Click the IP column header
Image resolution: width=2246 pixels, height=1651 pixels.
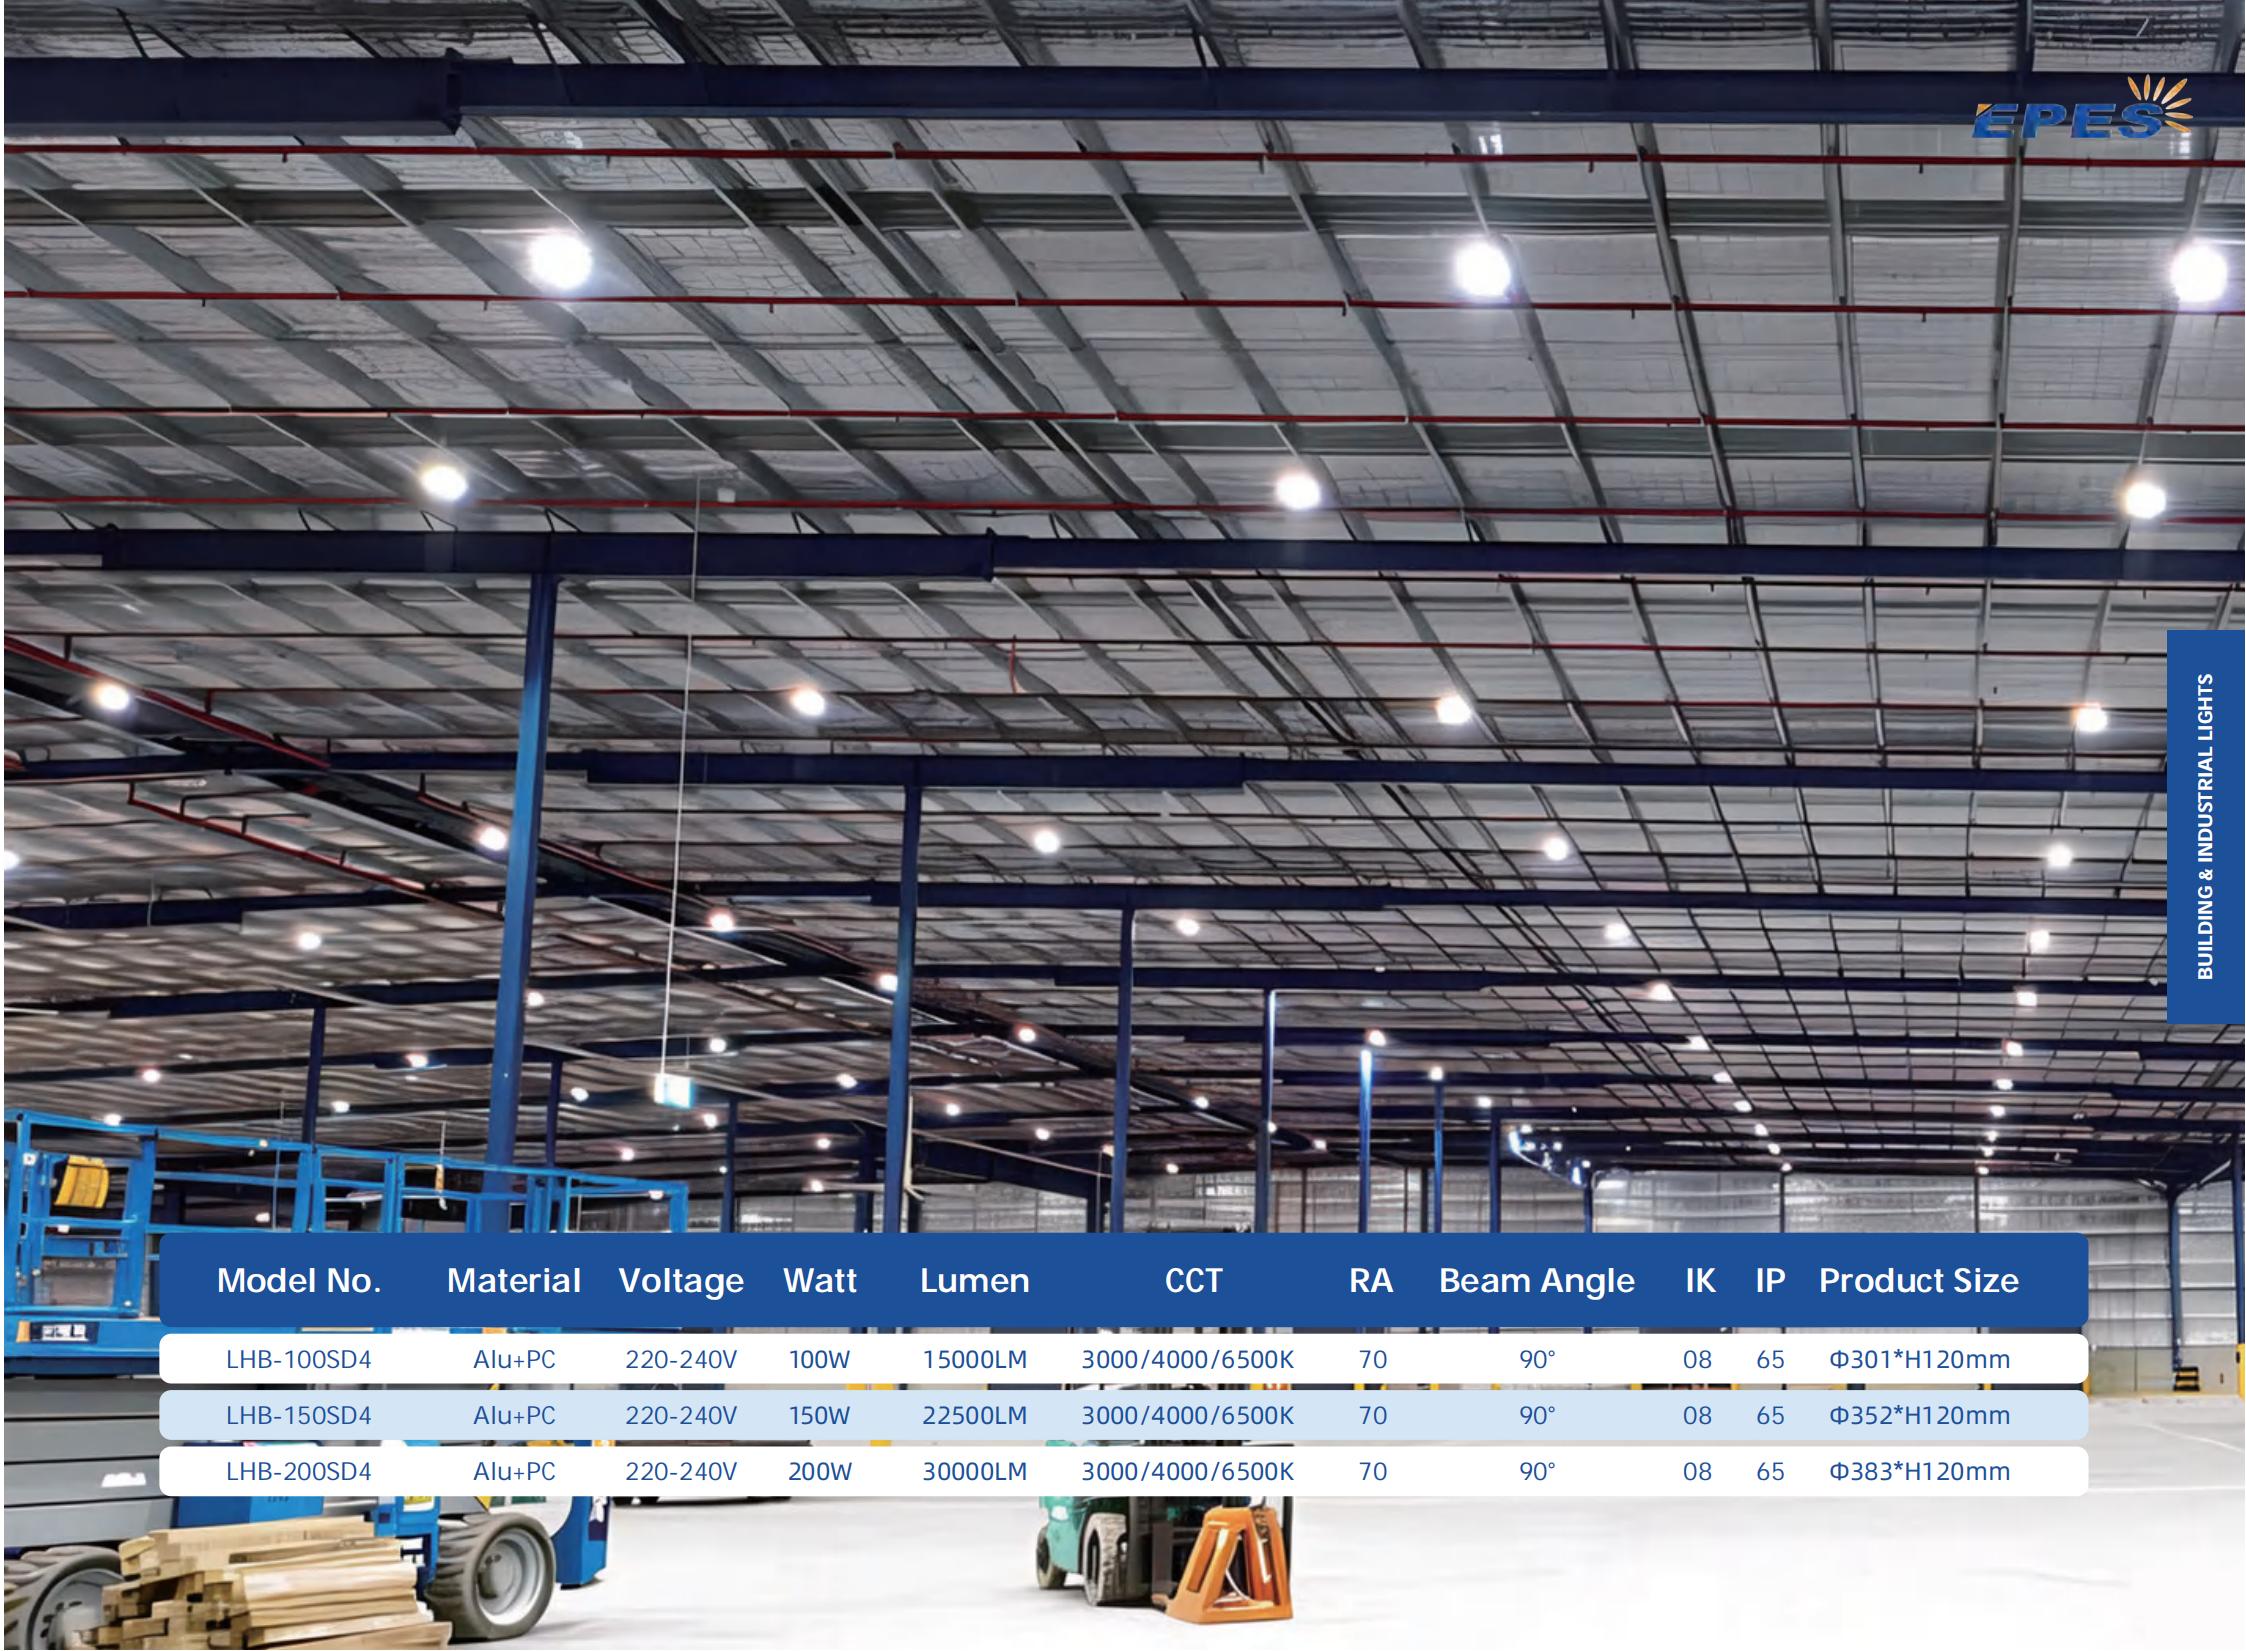[1770, 1280]
